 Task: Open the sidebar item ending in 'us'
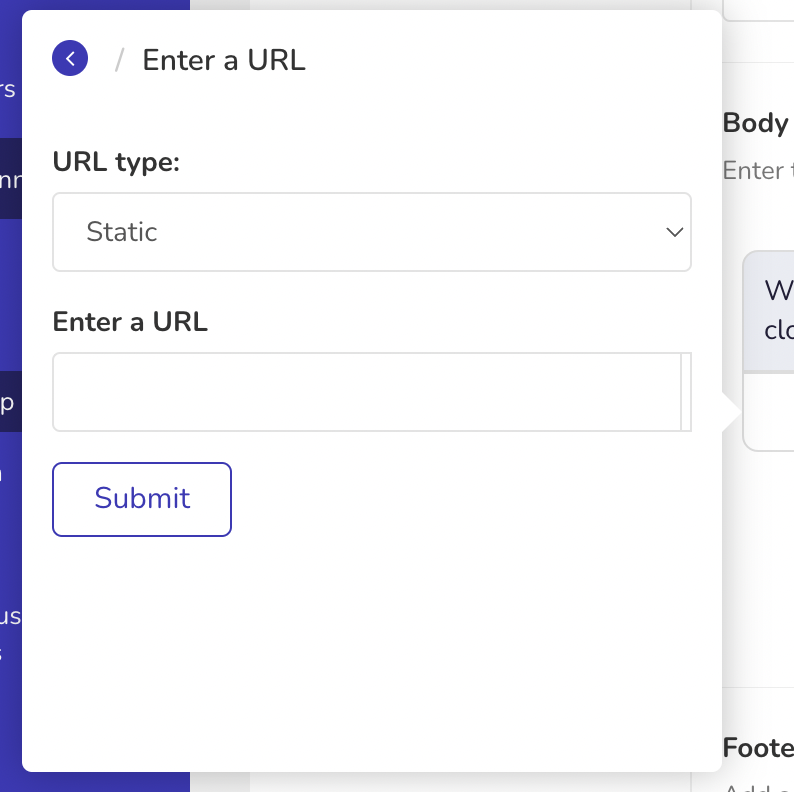point(10,616)
